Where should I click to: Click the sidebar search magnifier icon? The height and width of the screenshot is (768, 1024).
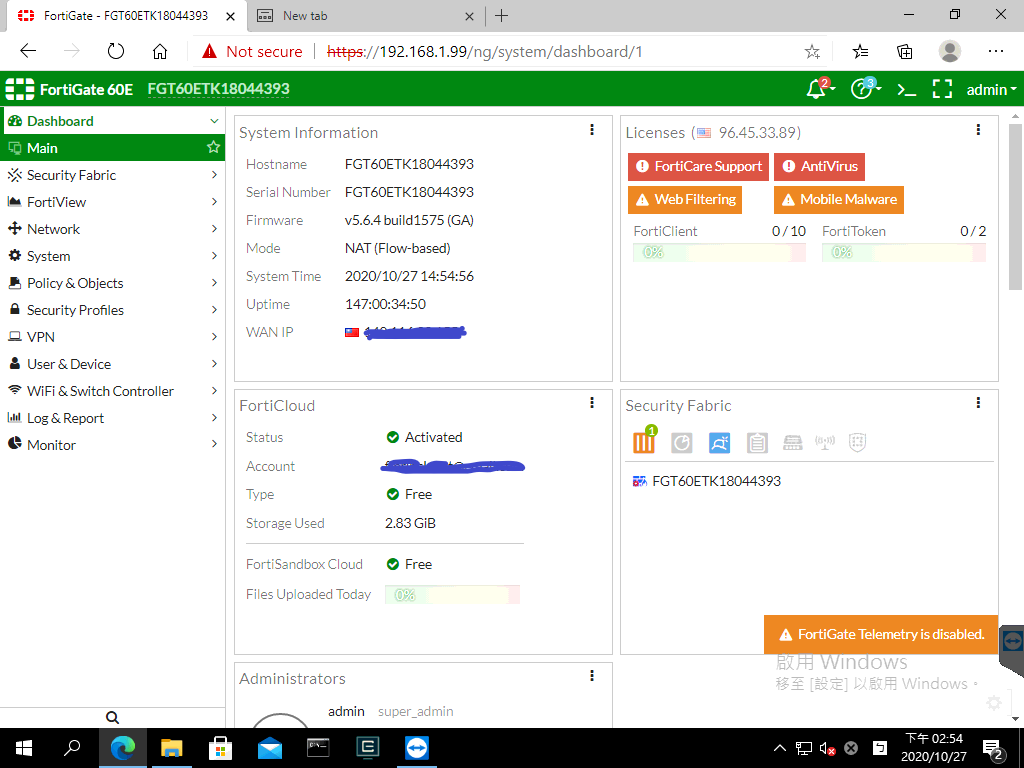(112, 718)
